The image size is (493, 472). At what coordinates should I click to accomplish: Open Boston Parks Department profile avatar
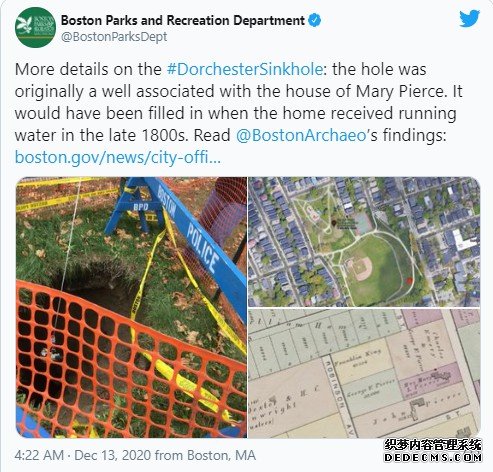[x=35, y=27]
